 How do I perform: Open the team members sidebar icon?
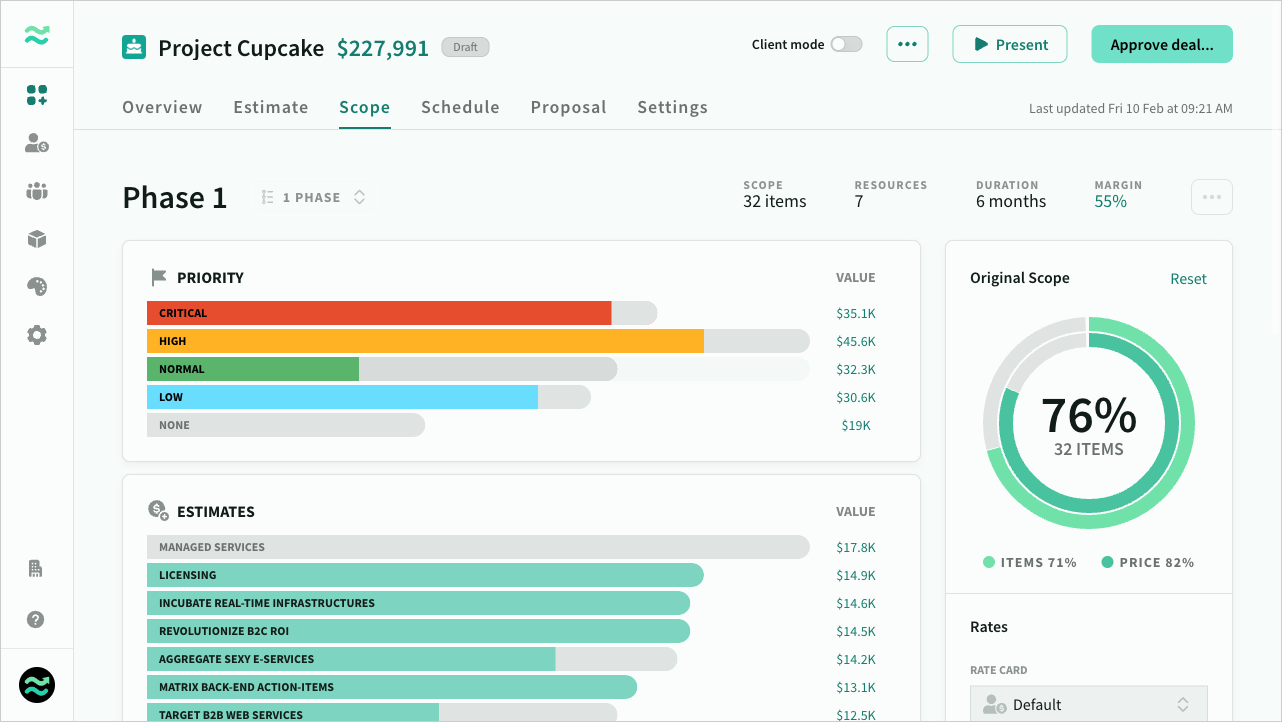pyautogui.click(x=37, y=192)
